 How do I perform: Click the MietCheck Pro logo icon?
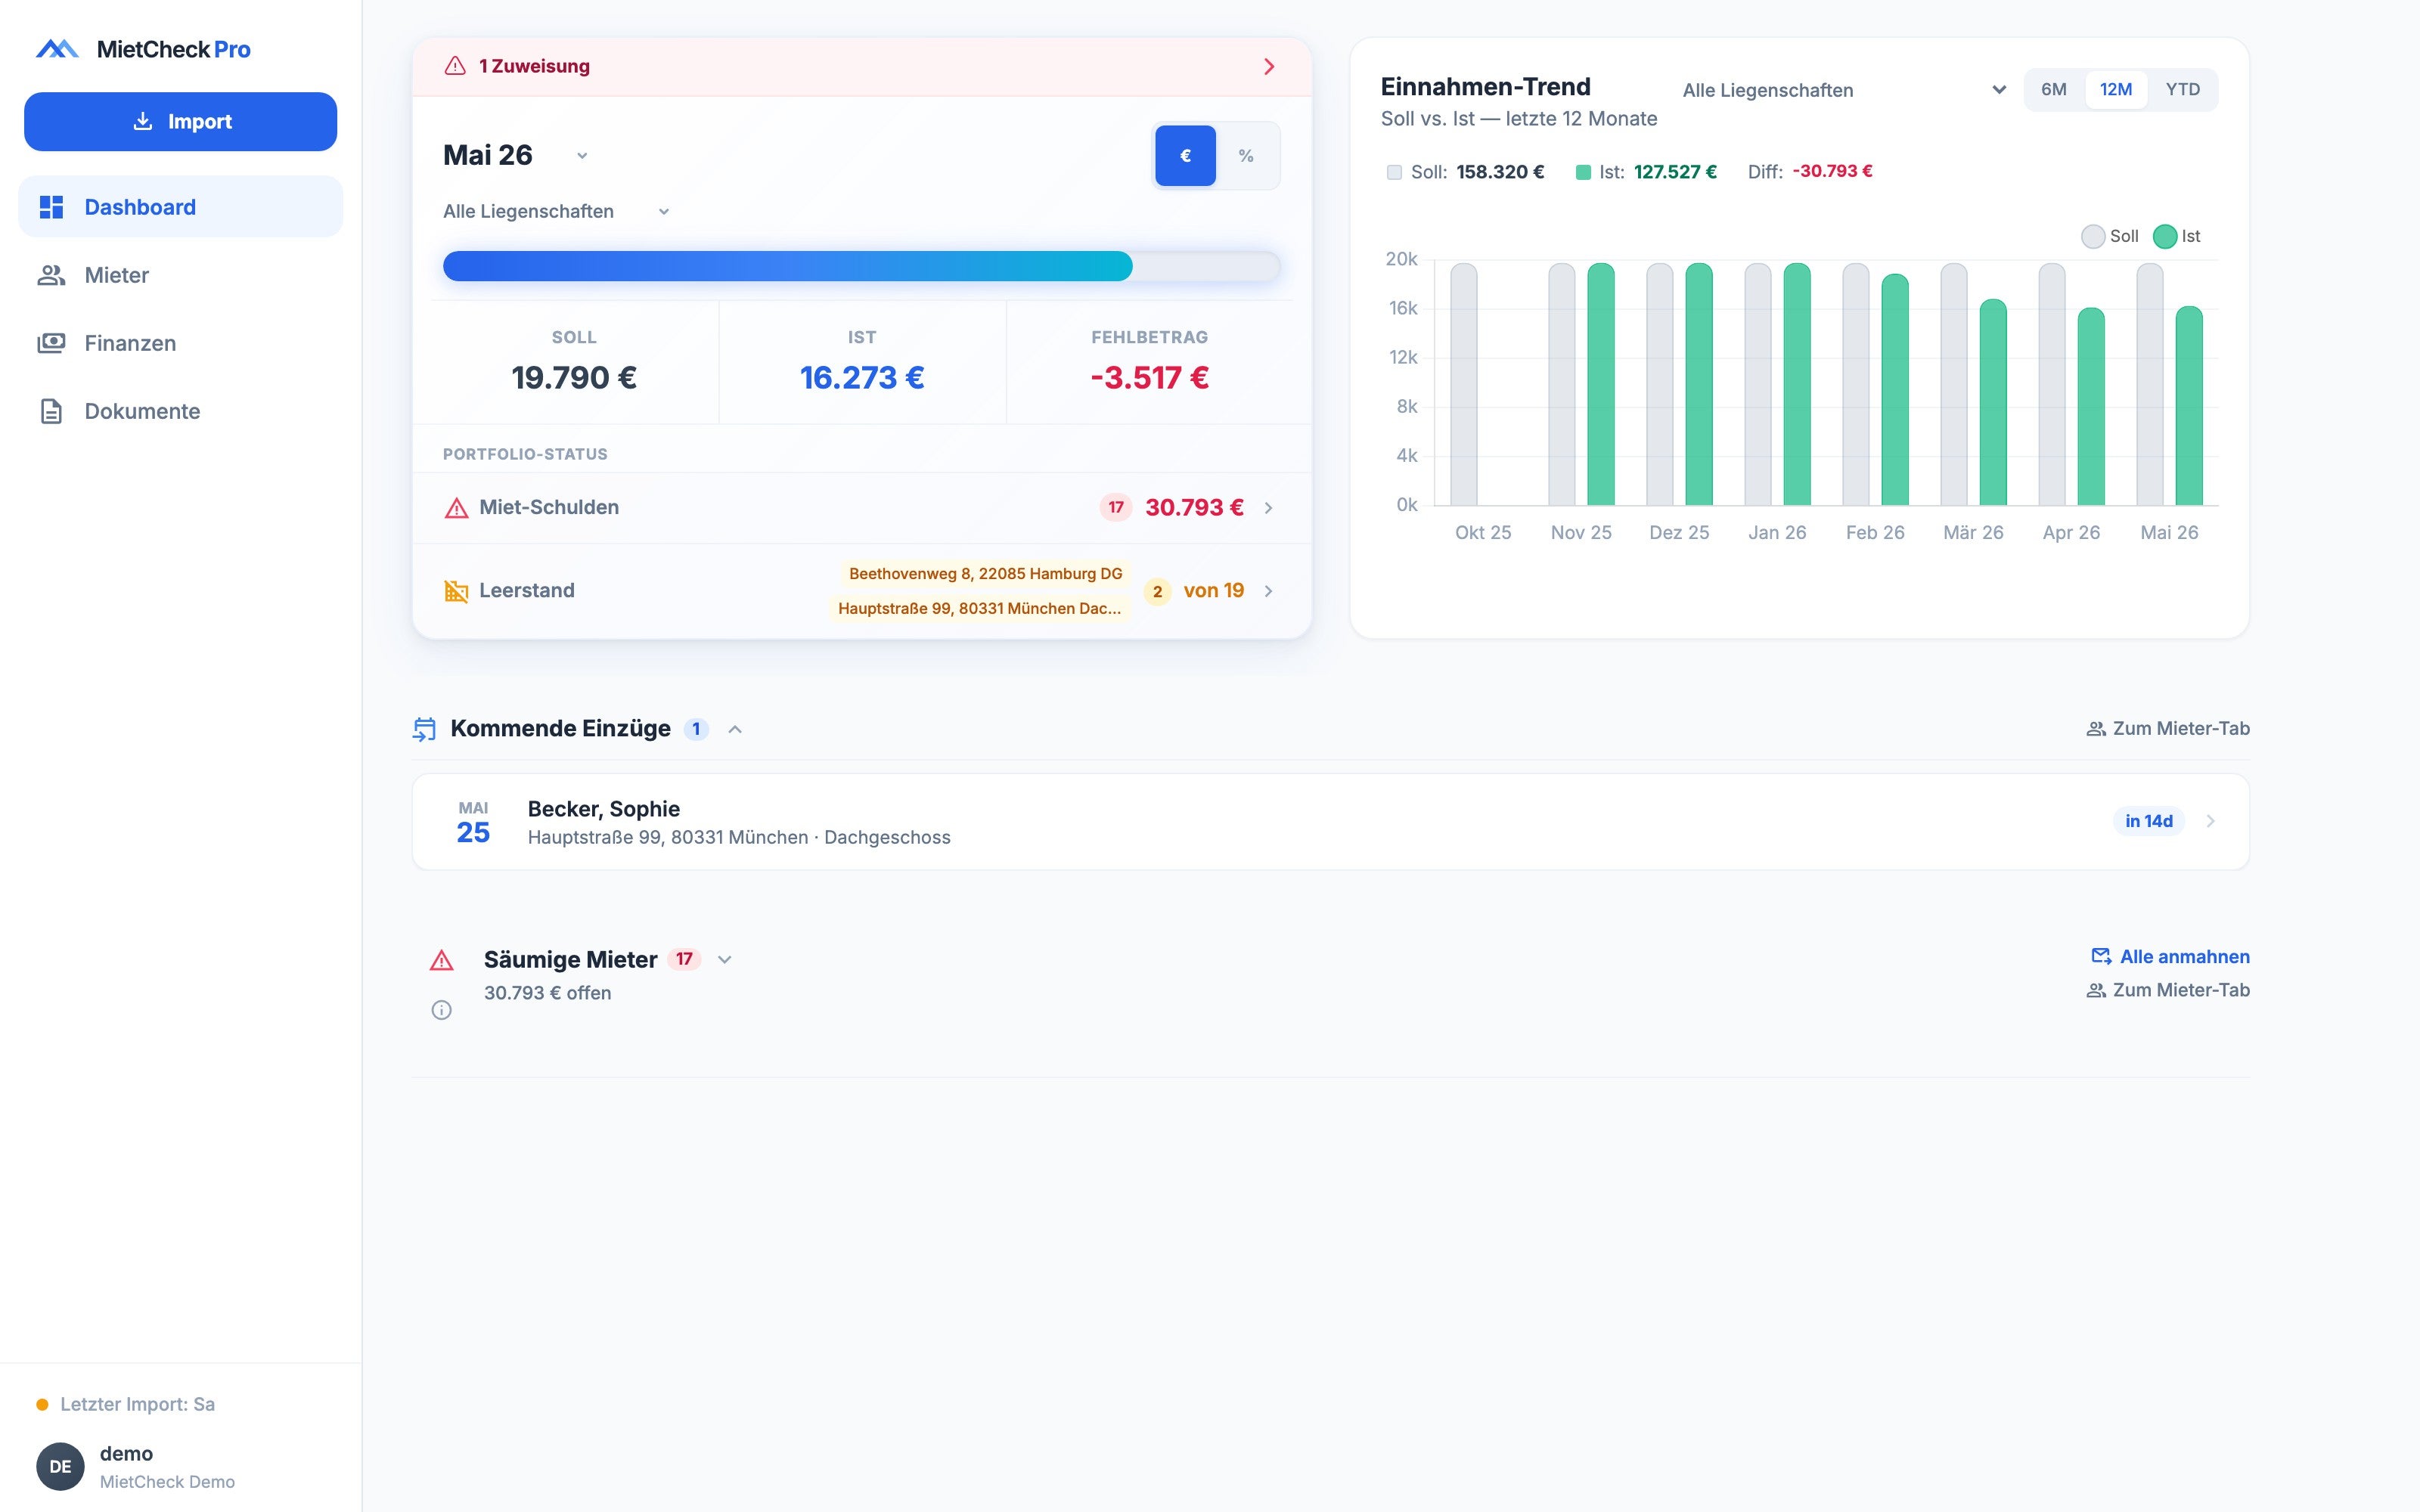[x=57, y=49]
